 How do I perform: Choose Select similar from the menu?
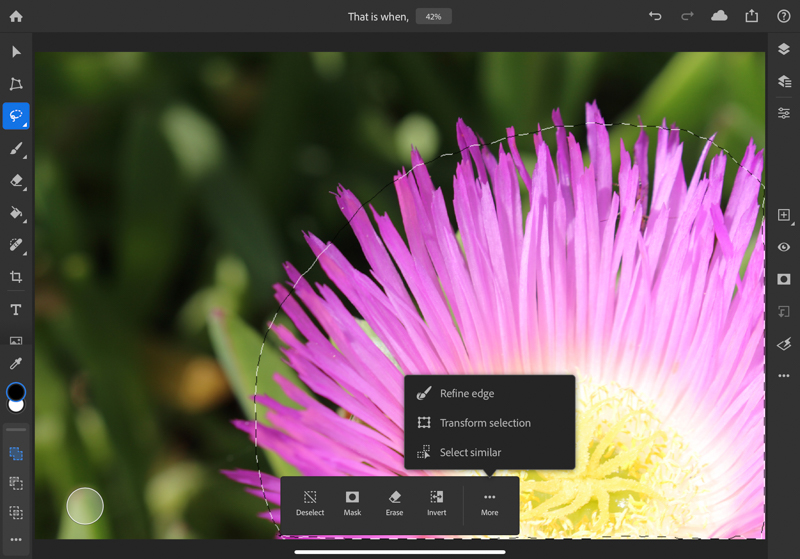490,452
